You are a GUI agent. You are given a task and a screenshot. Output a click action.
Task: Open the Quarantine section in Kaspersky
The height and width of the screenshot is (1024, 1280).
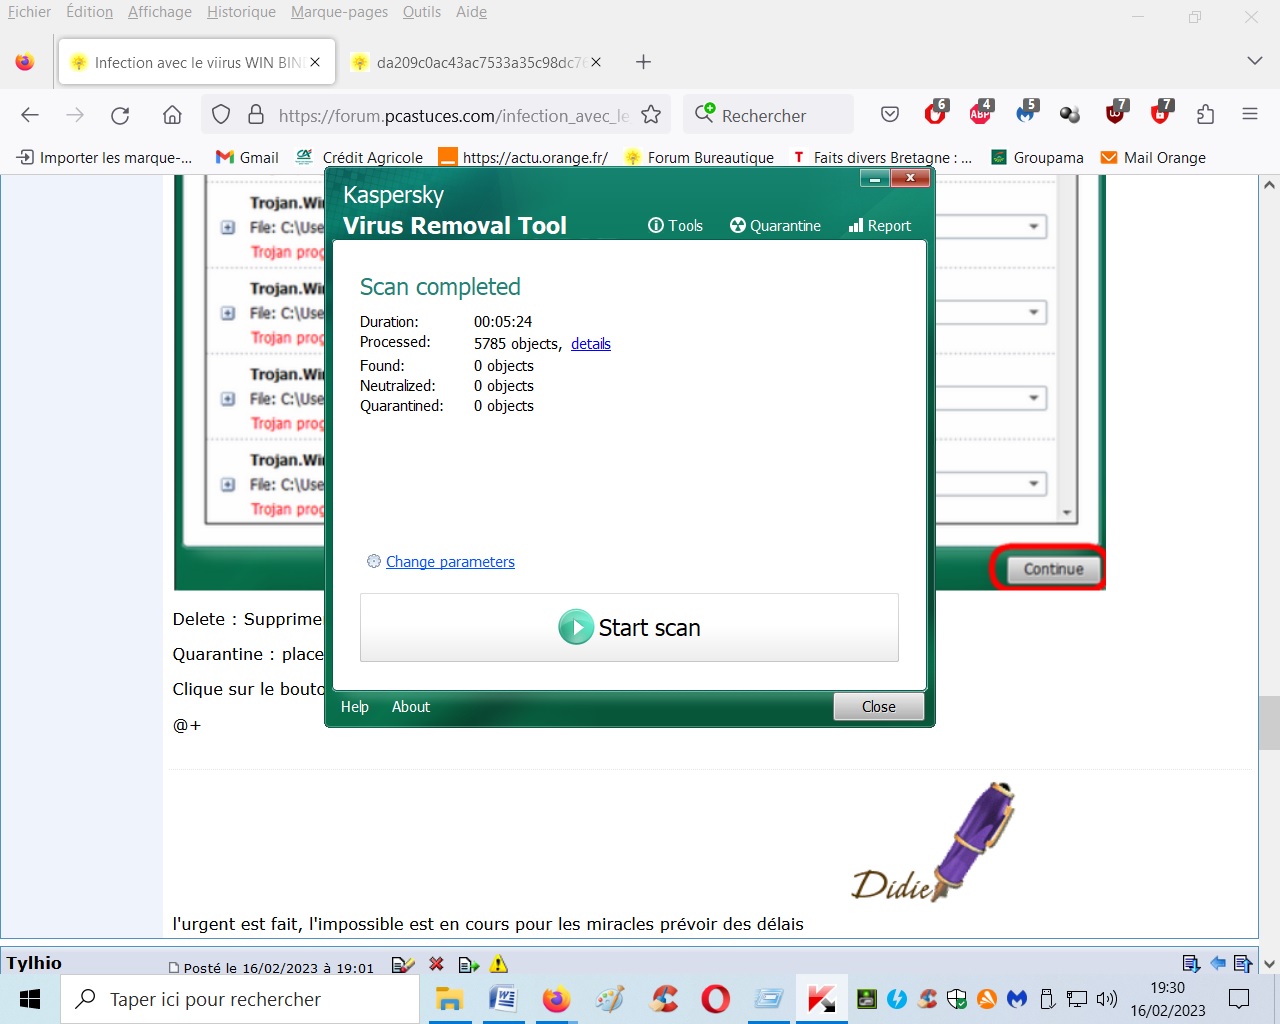[x=775, y=226]
